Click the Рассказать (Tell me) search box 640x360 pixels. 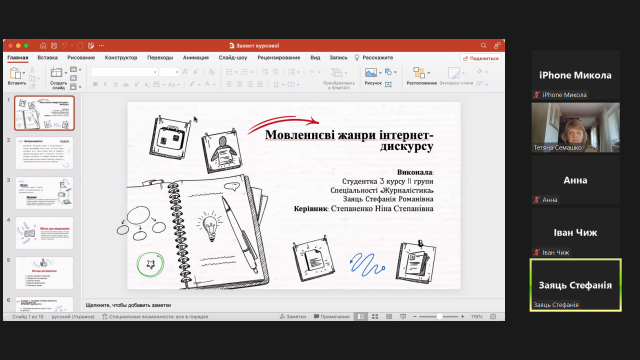373,58
